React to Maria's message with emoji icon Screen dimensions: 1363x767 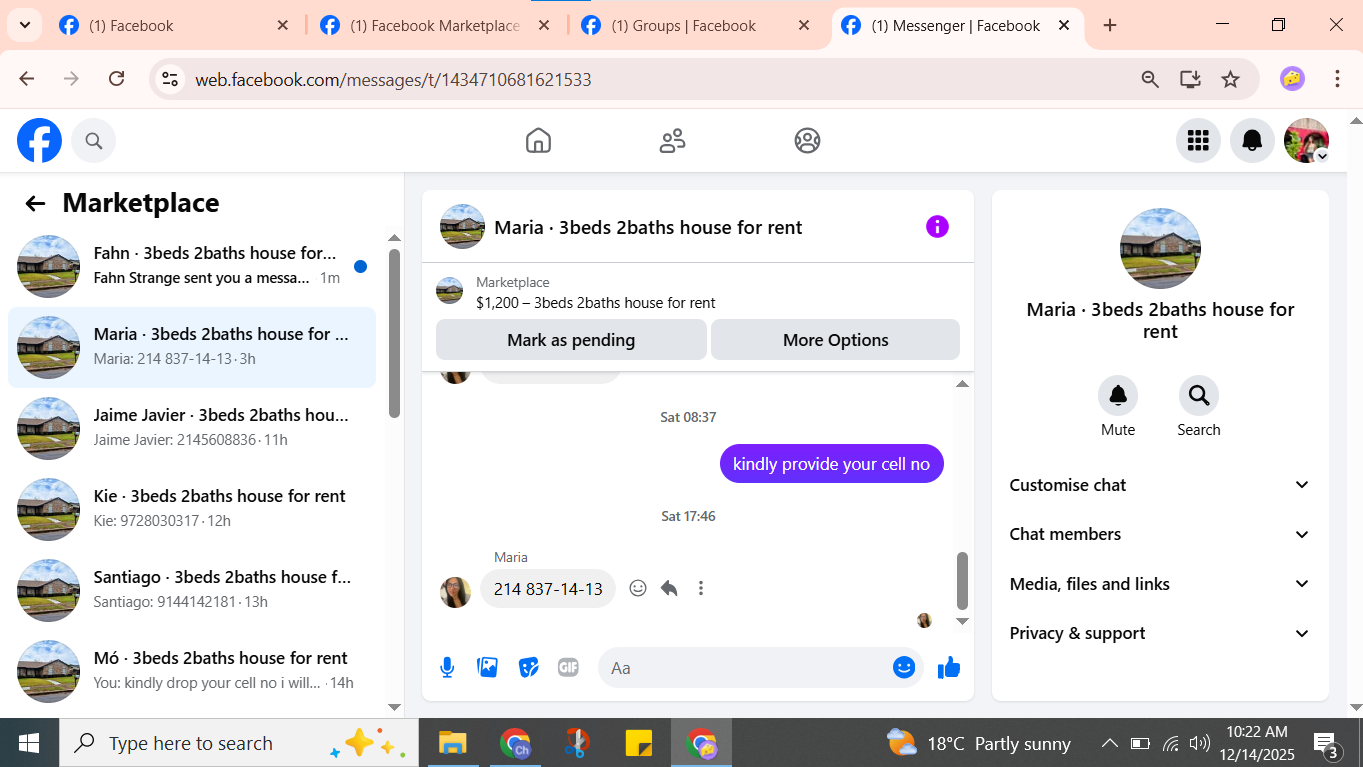pyautogui.click(x=638, y=588)
